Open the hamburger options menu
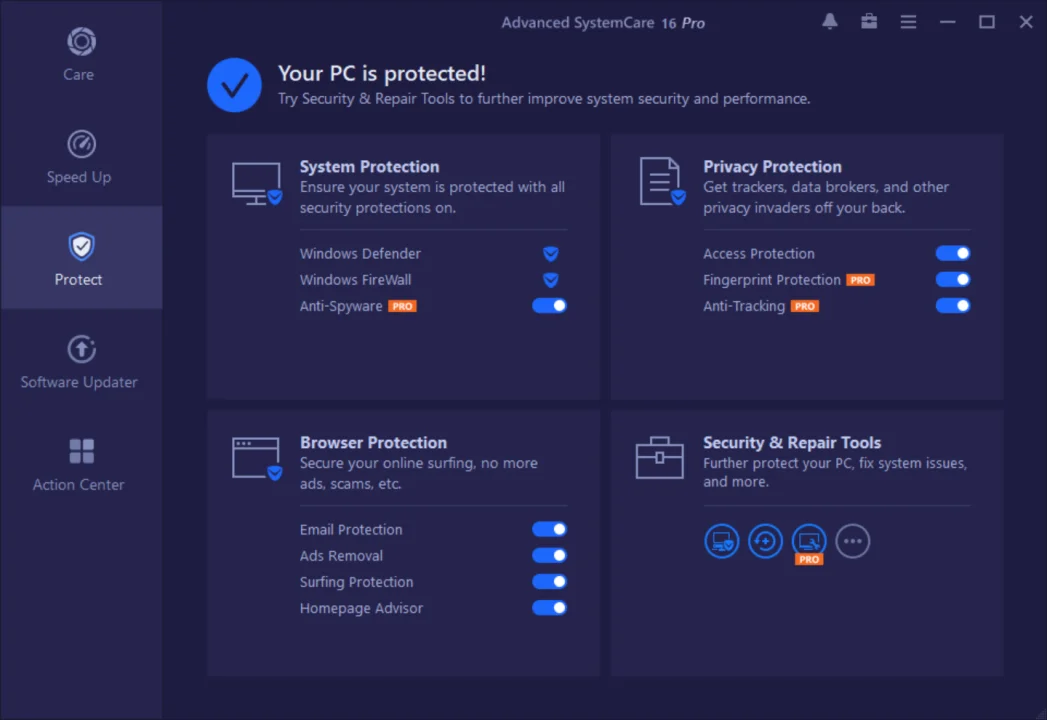Screen dimensions: 1047x720 [908, 22]
